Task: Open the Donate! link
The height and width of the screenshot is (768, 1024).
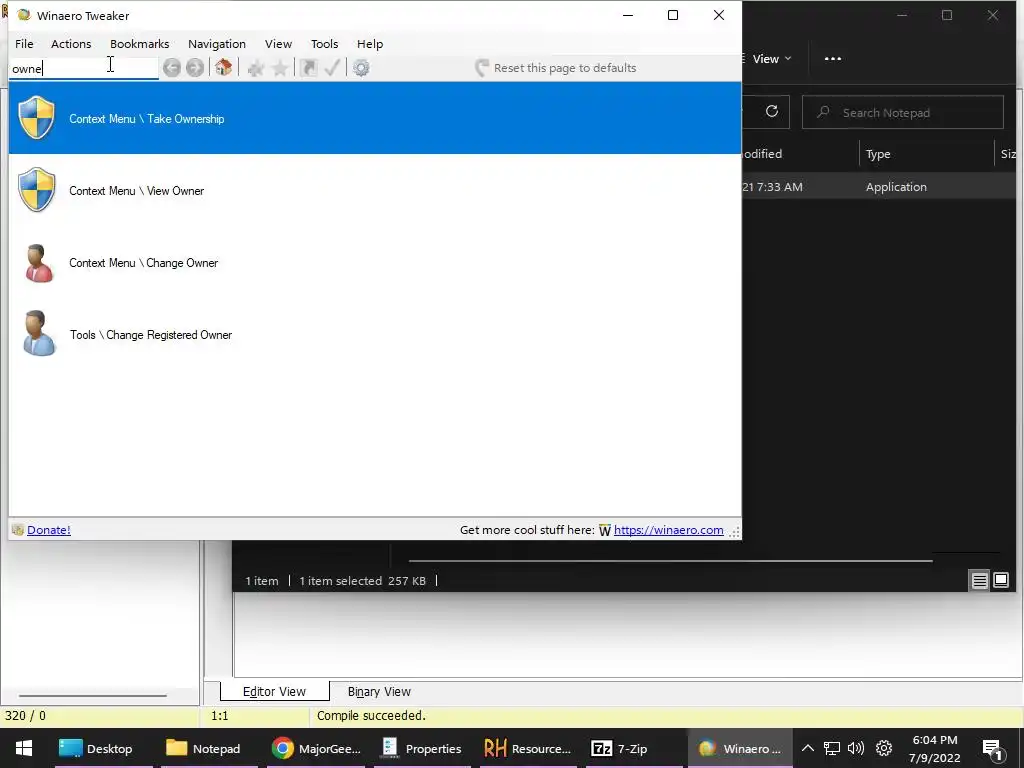Action: (x=49, y=530)
